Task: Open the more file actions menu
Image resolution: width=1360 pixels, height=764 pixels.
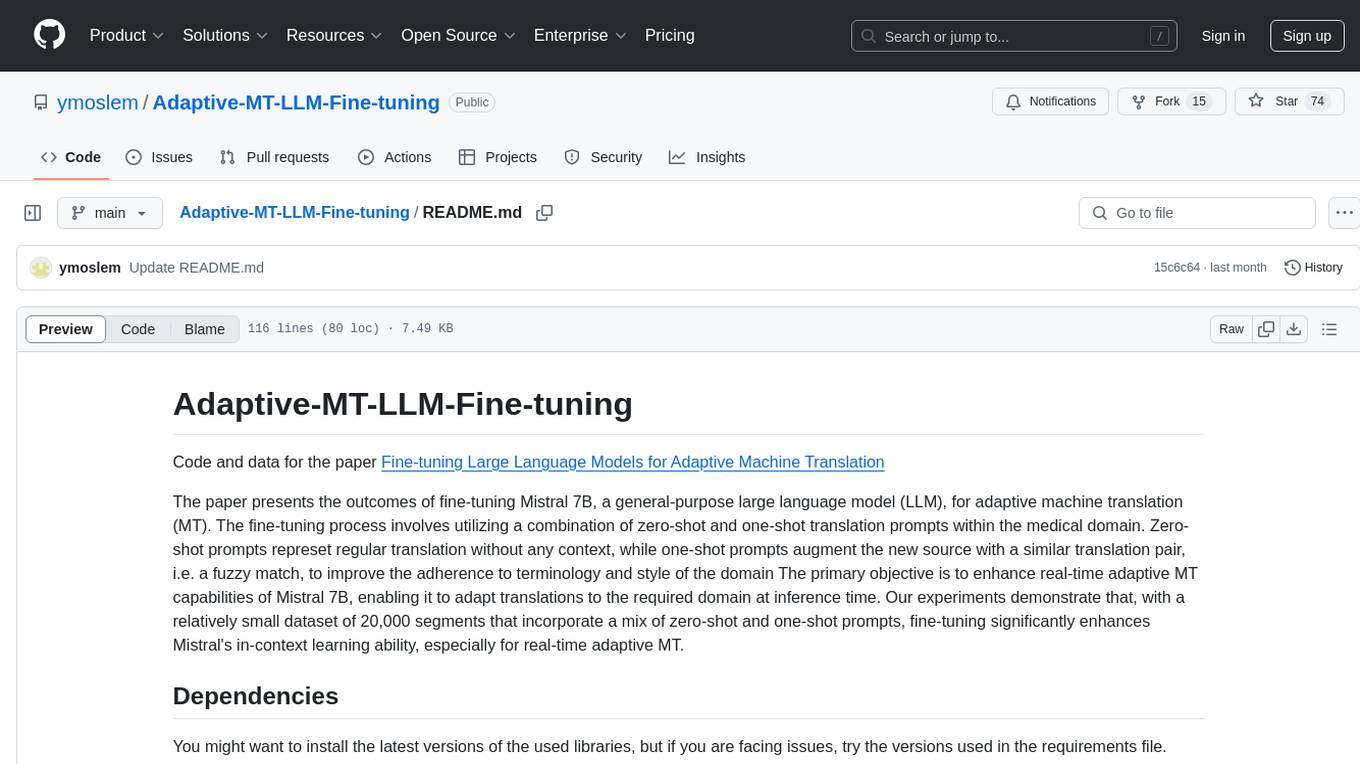Action: [x=1344, y=213]
